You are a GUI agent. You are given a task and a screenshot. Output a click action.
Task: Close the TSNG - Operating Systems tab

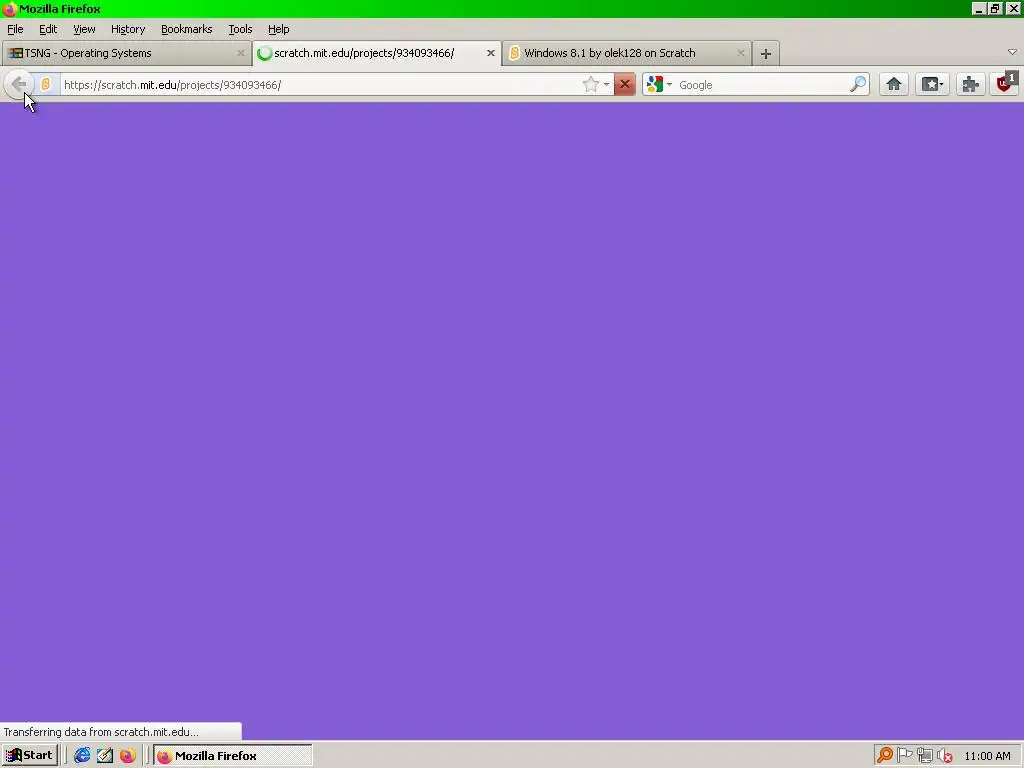(x=240, y=53)
